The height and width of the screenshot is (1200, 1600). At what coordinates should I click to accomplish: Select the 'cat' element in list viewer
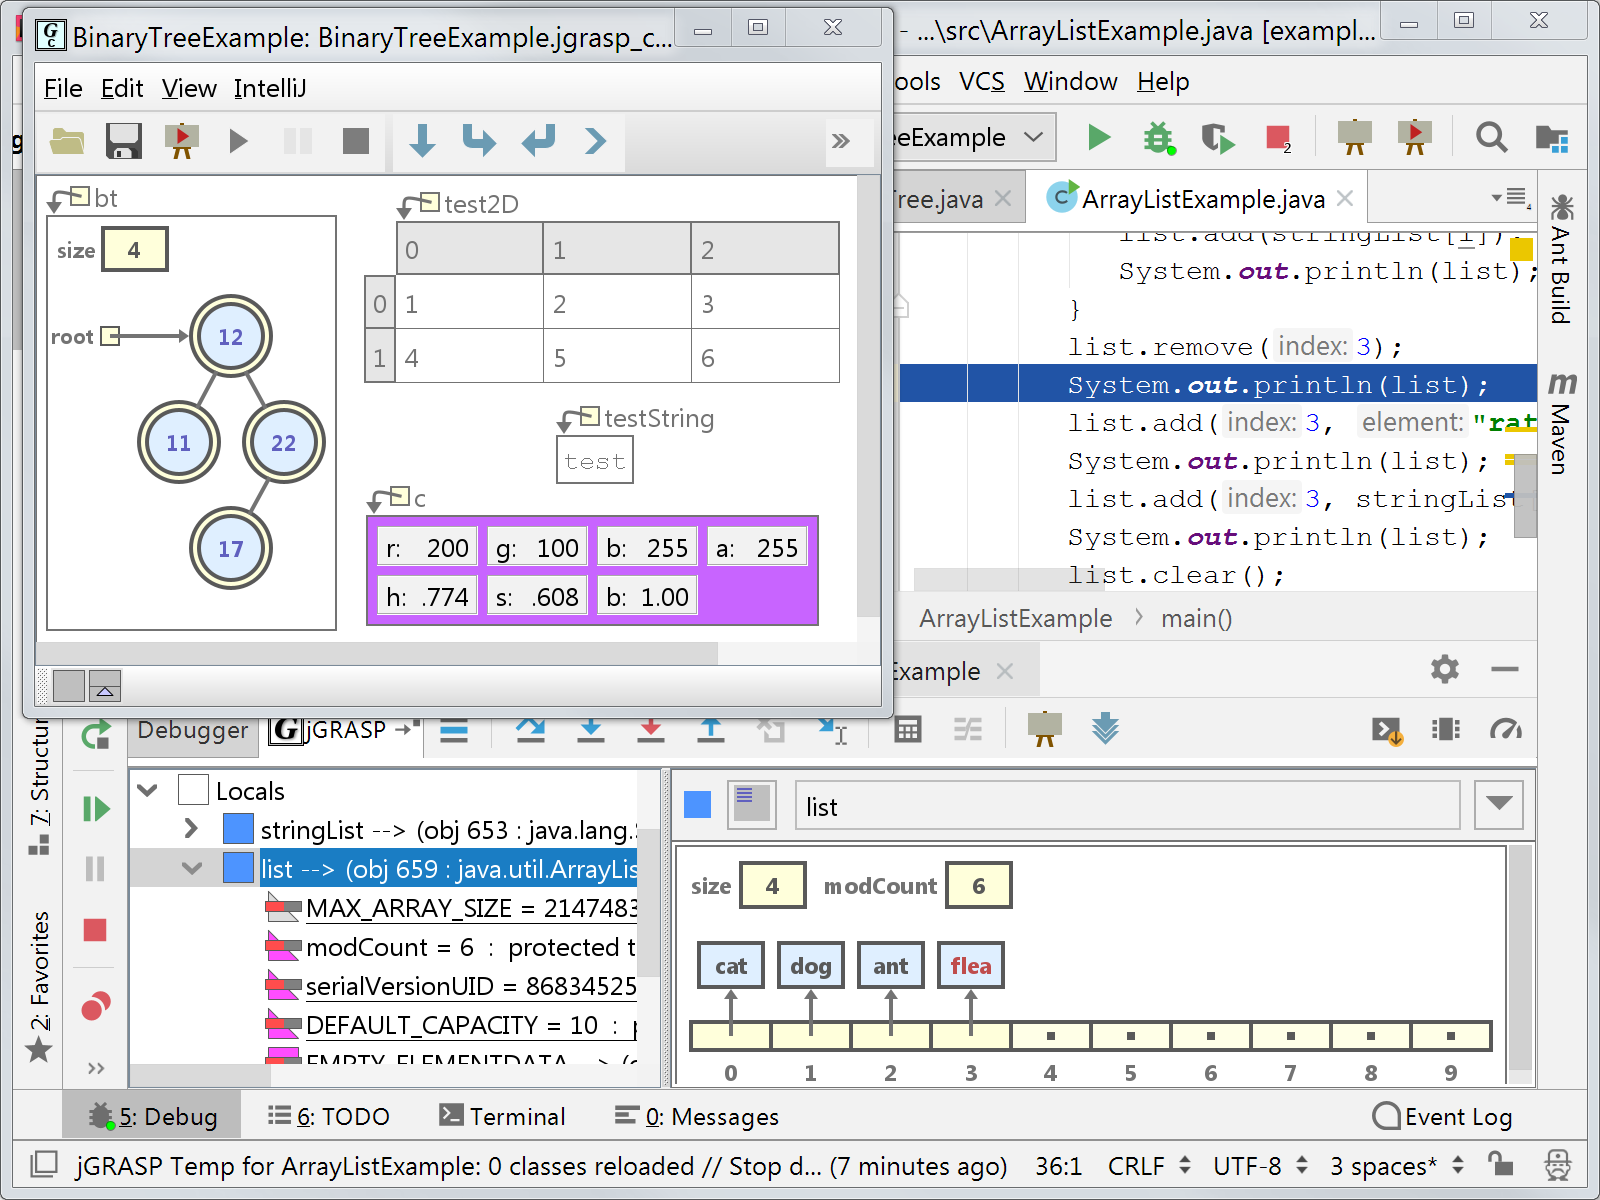(731, 966)
